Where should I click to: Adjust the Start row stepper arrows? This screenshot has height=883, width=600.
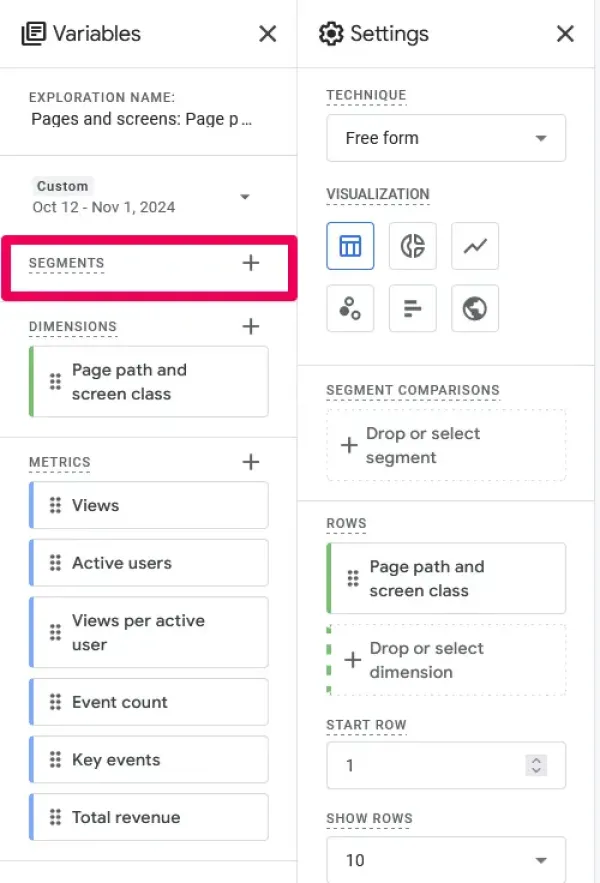(536, 765)
